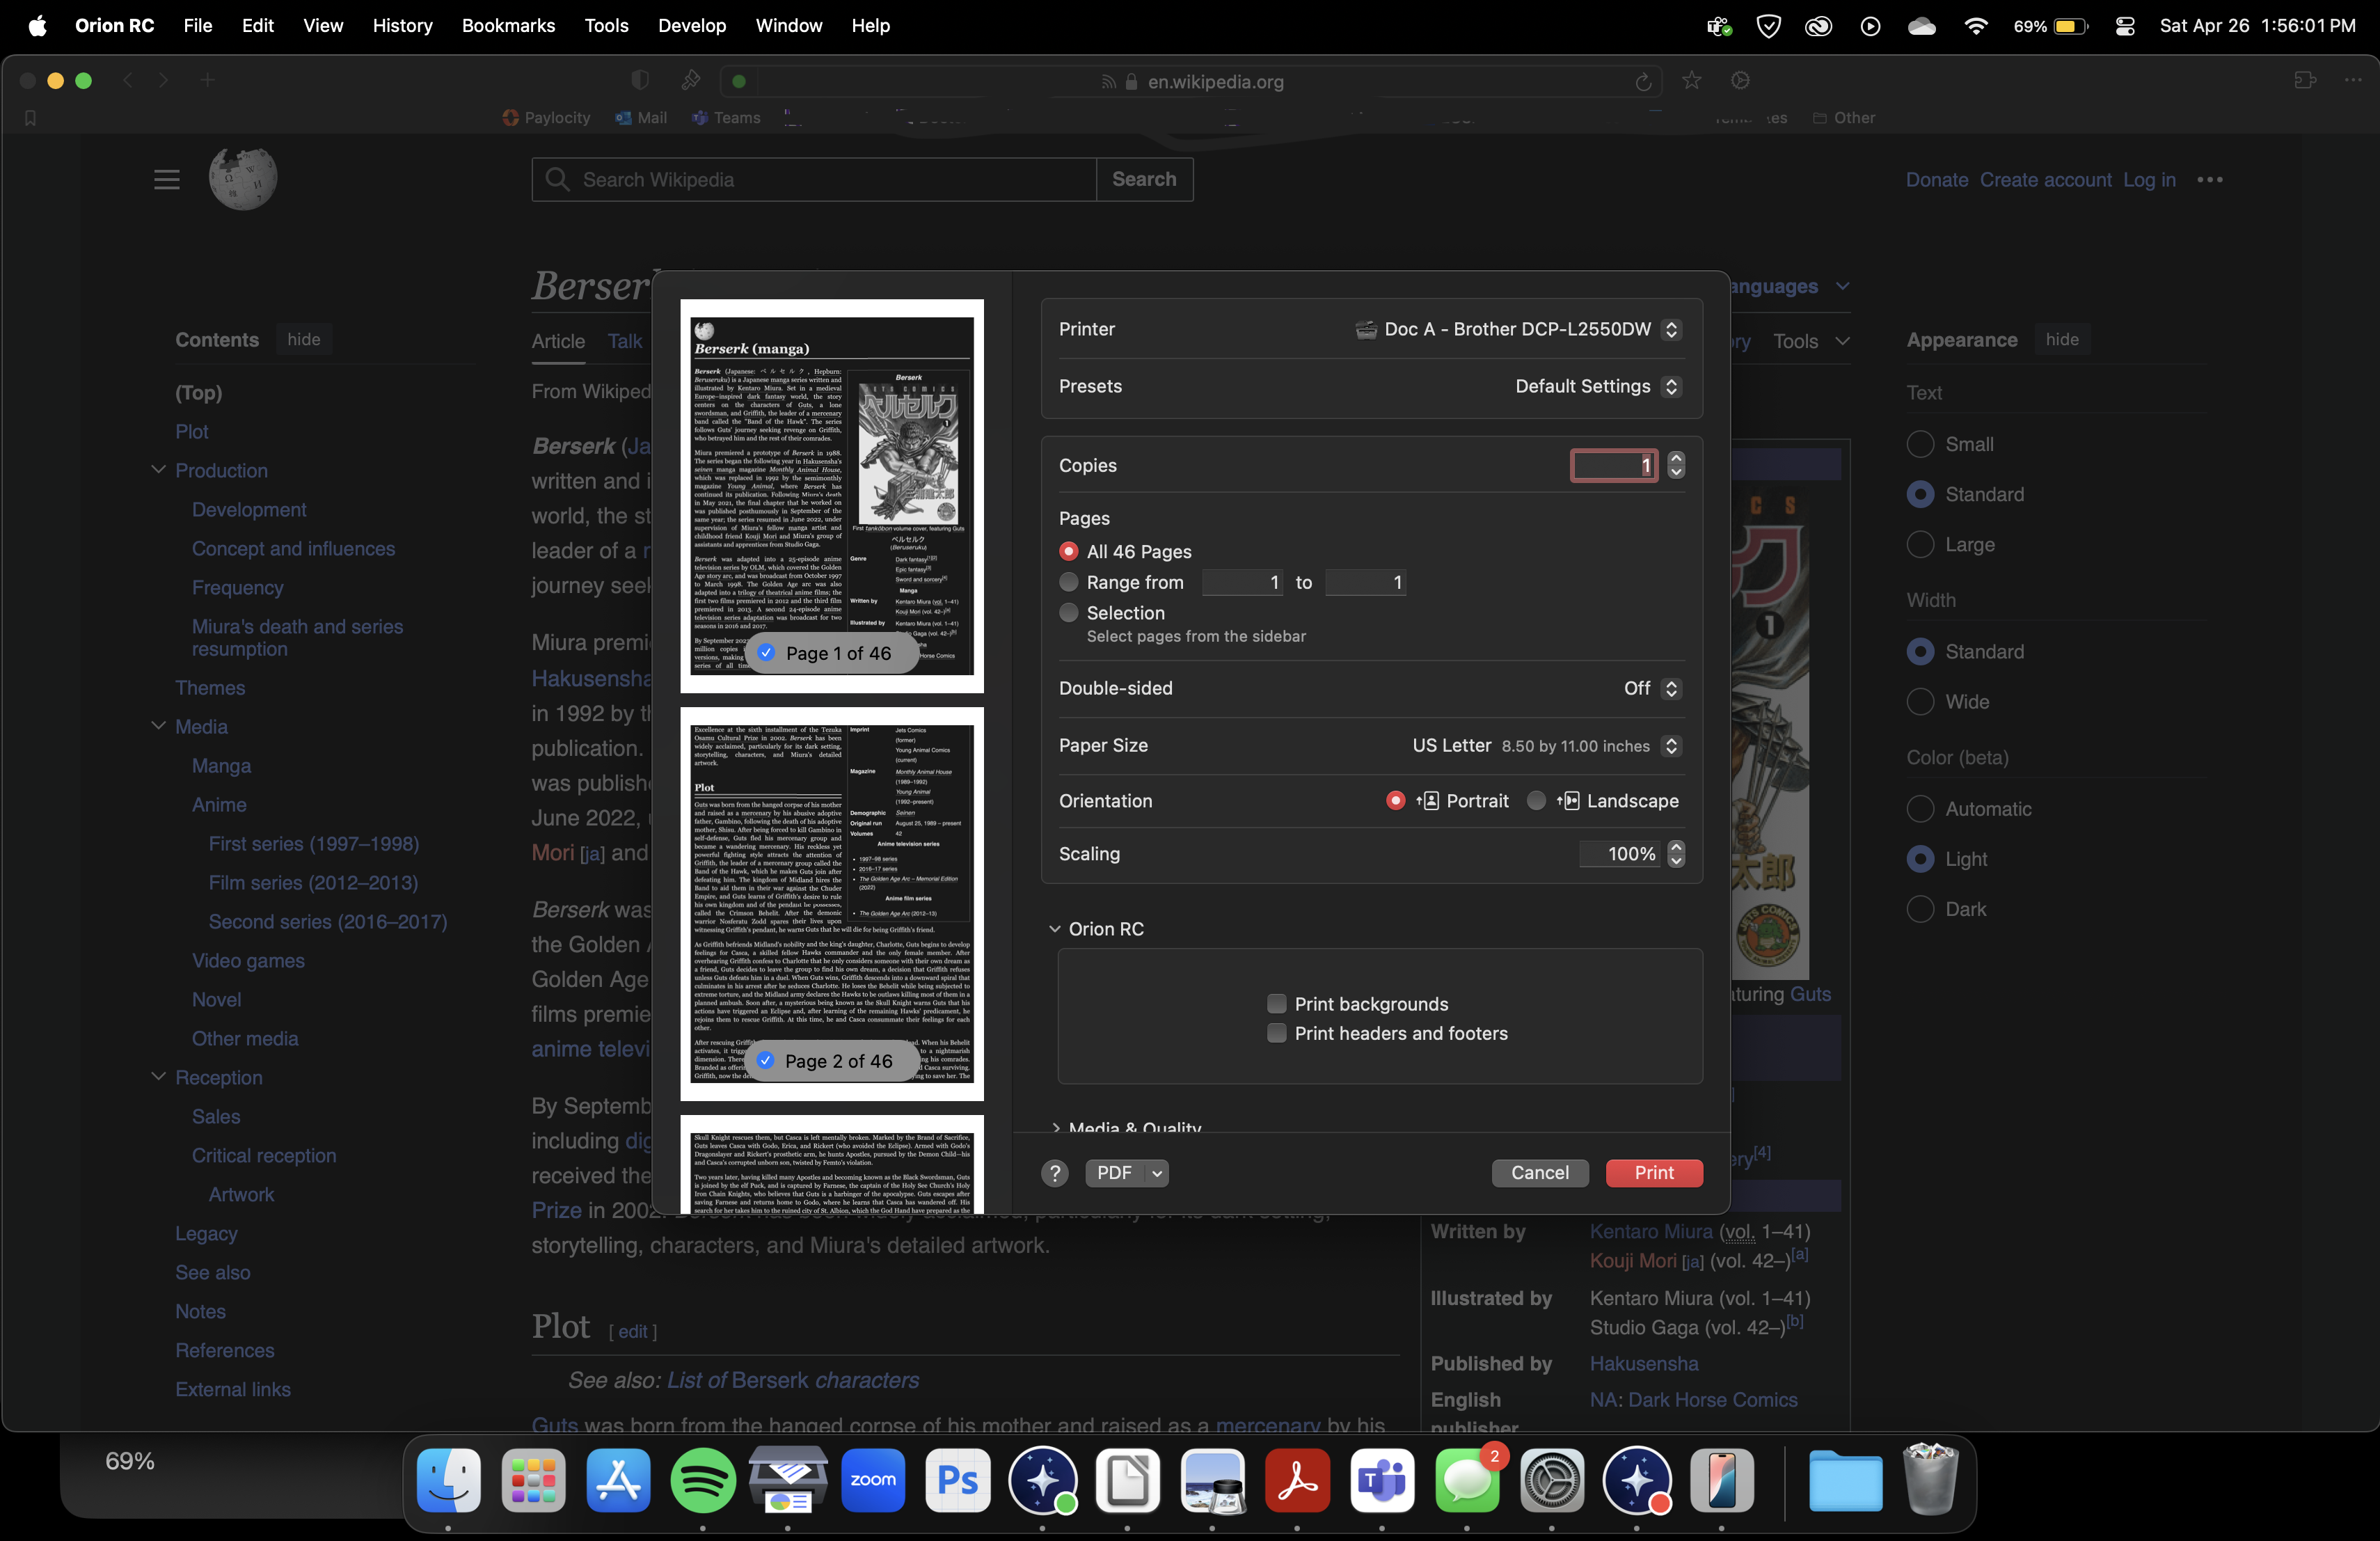2380x1541 pixels.
Task: Open the Bookmarks menu
Action: pyautogui.click(x=508, y=25)
